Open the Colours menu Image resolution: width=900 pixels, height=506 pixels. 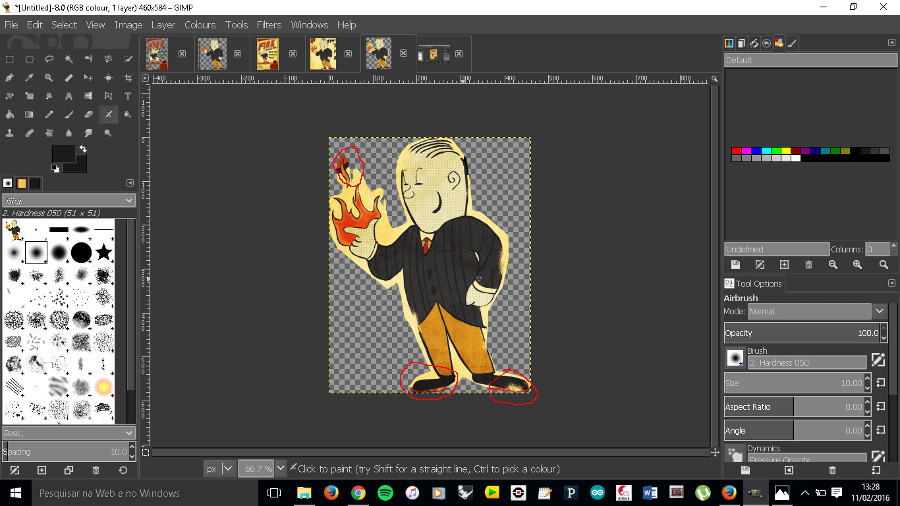200,25
